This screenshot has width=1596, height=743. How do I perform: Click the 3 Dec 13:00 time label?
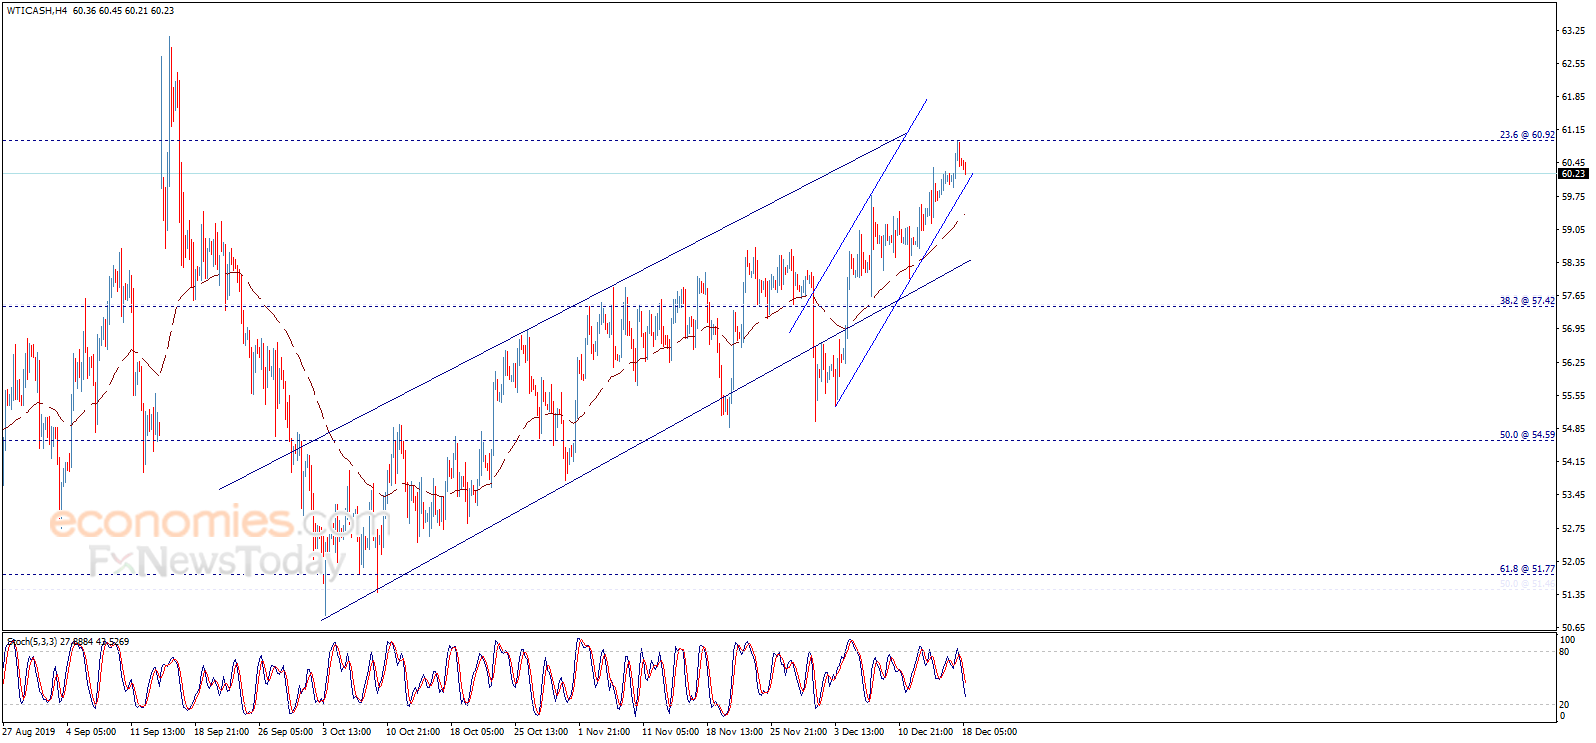[x=859, y=732]
